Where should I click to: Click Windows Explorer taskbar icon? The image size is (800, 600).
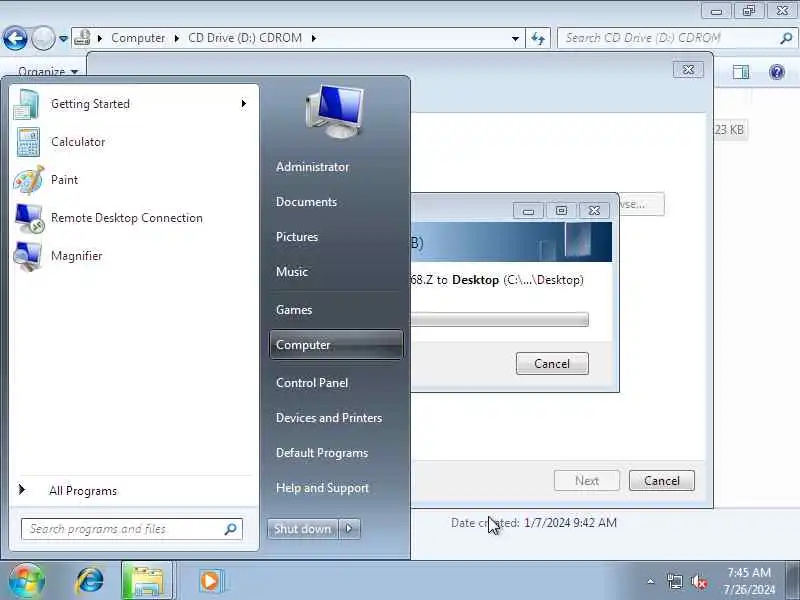147,581
